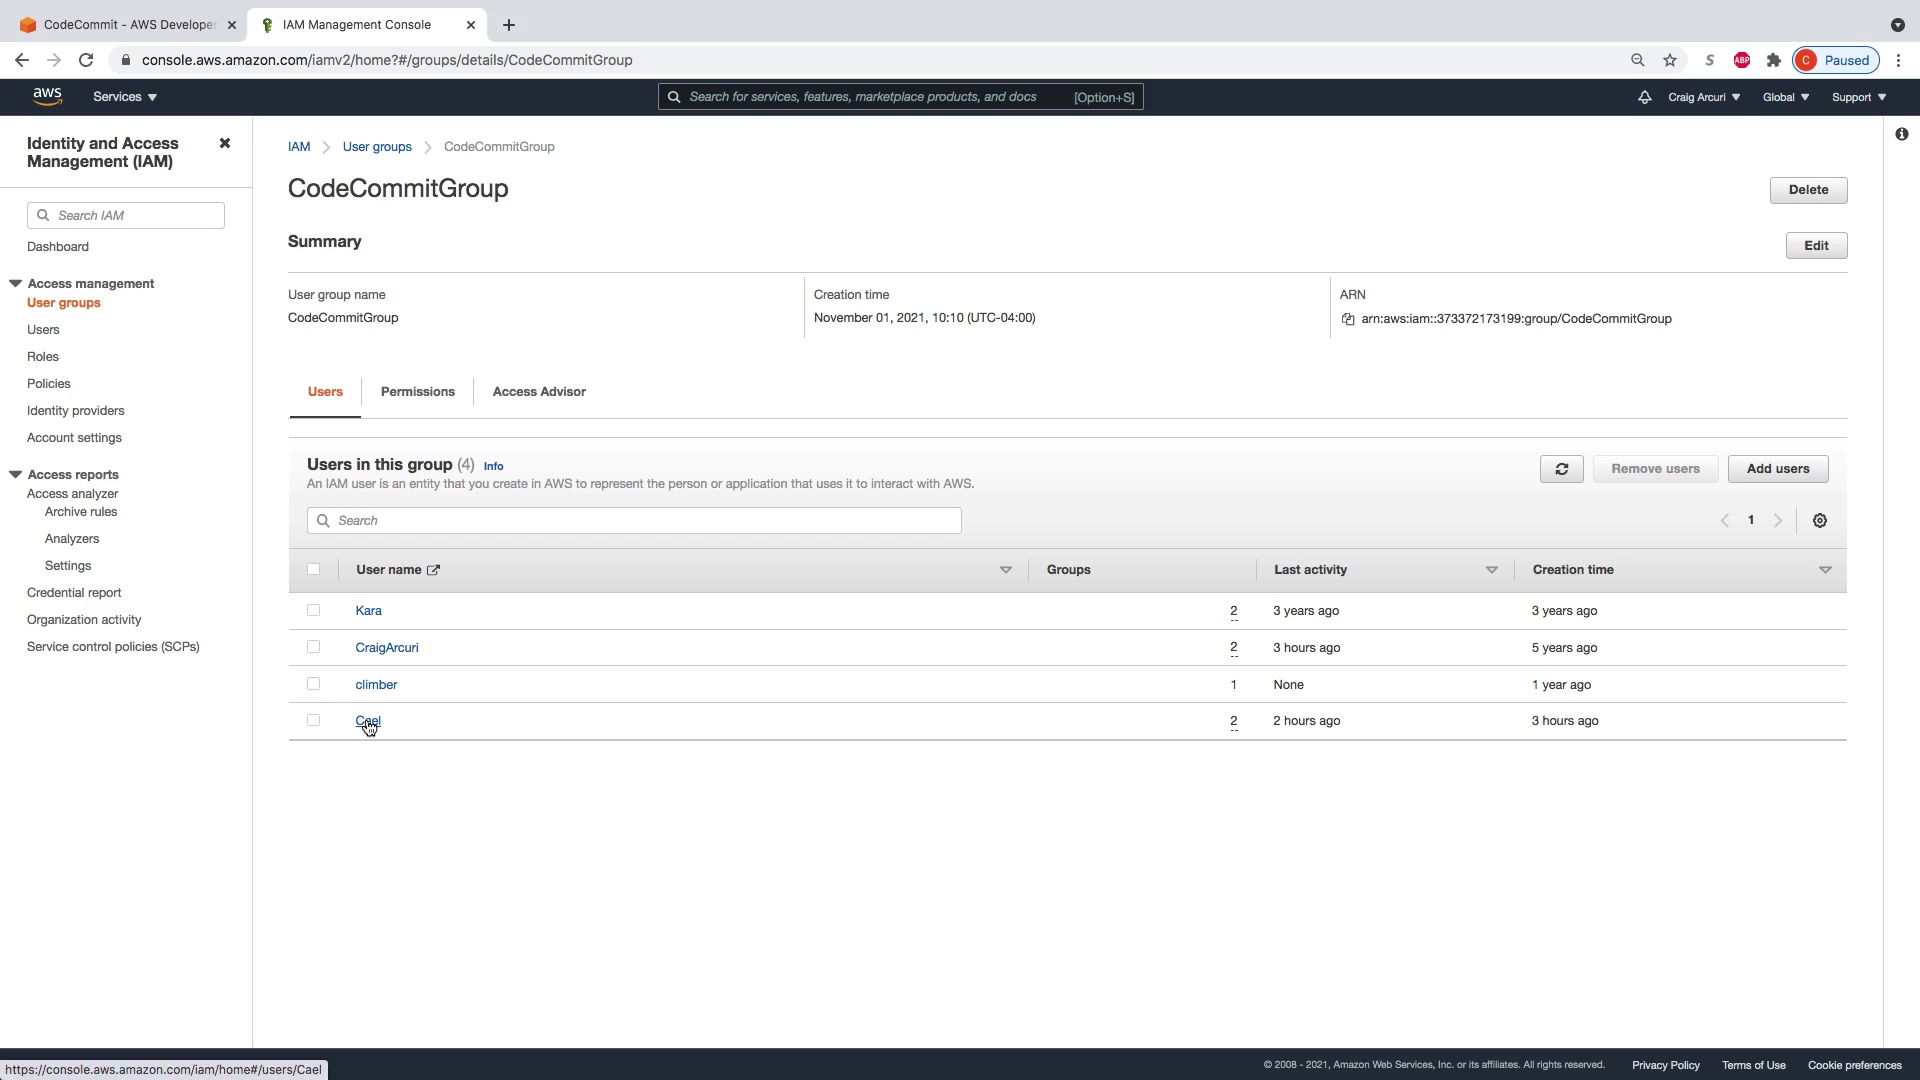Bookmark this page with the star icon
Viewport: 1920px width, 1080px height.
tap(1670, 60)
